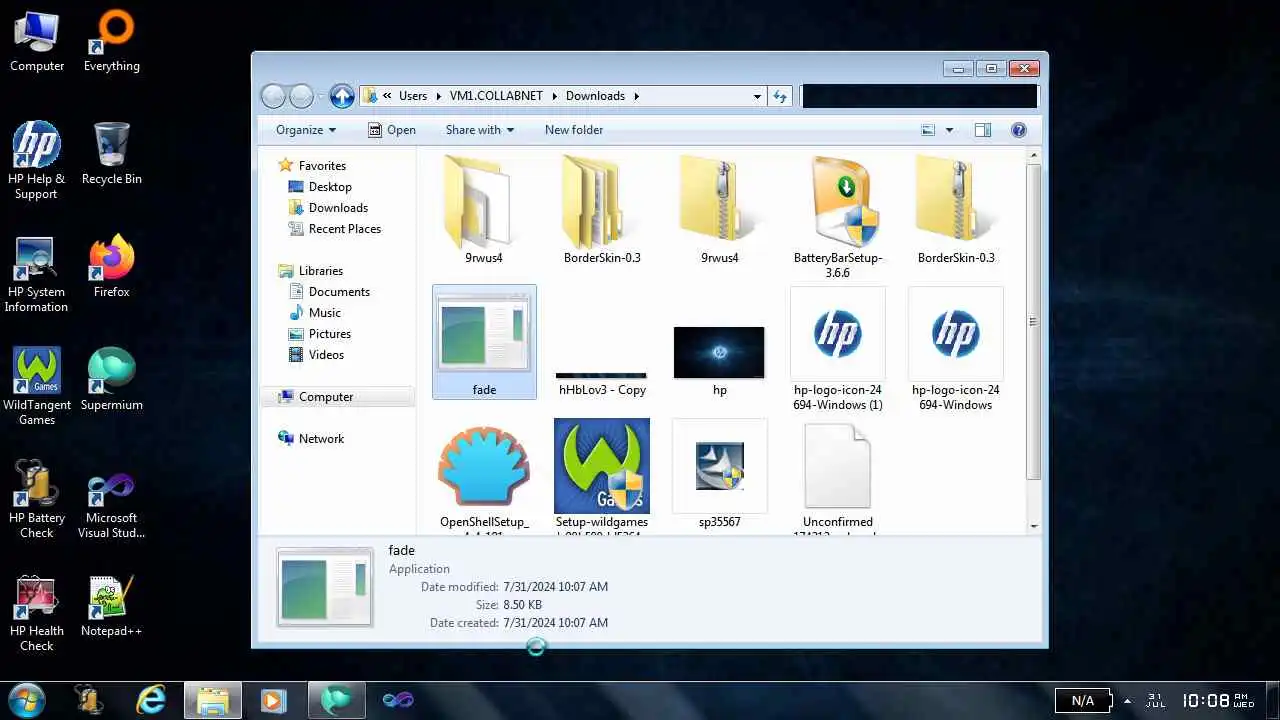Image resolution: width=1280 pixels, height=720 pixels.
Task: Open the Share with dropdown
Action: point(479,130)
